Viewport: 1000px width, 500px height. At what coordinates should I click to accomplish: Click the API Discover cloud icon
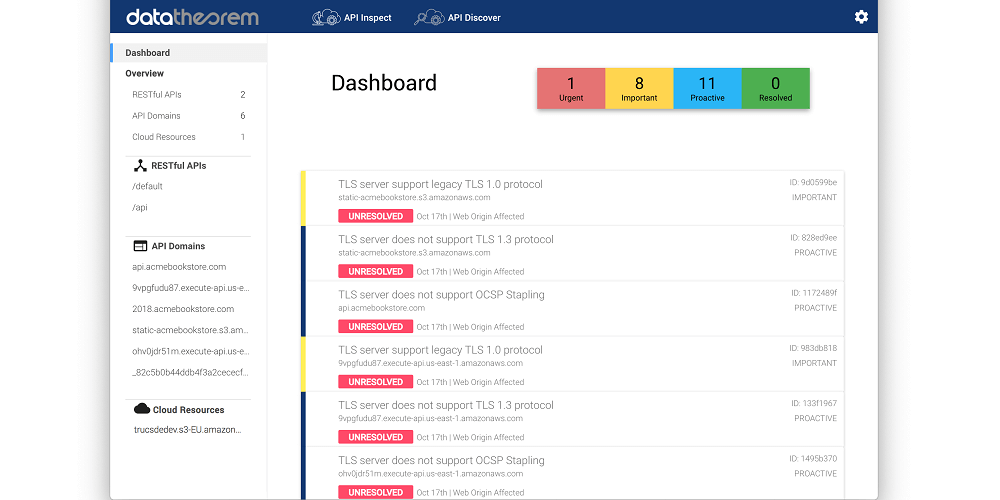tap(429, 17)
